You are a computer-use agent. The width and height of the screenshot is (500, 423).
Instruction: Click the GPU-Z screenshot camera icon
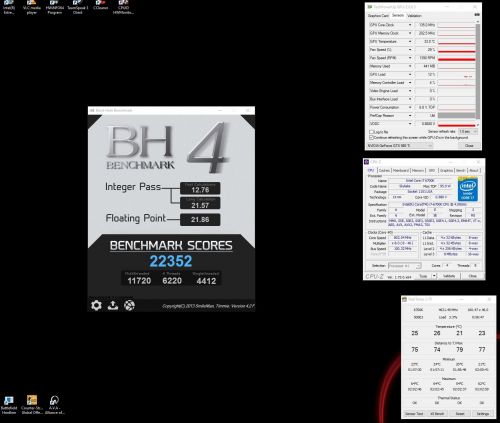(477, 15)
